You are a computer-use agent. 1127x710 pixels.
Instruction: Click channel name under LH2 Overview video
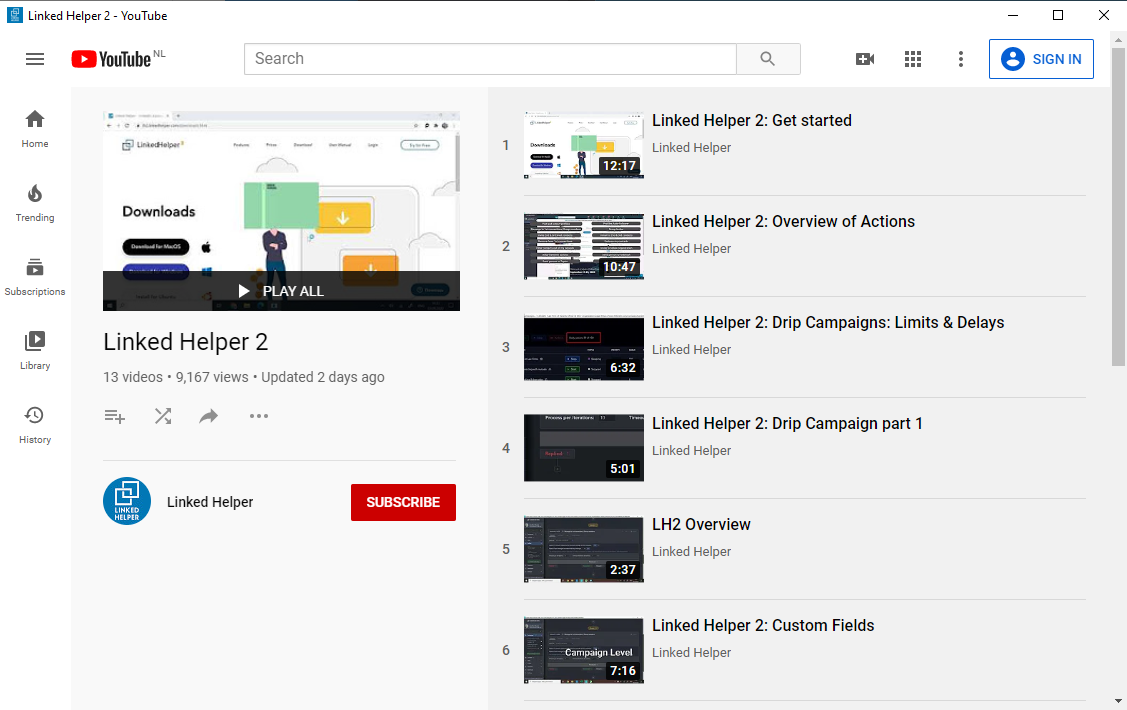691,551
